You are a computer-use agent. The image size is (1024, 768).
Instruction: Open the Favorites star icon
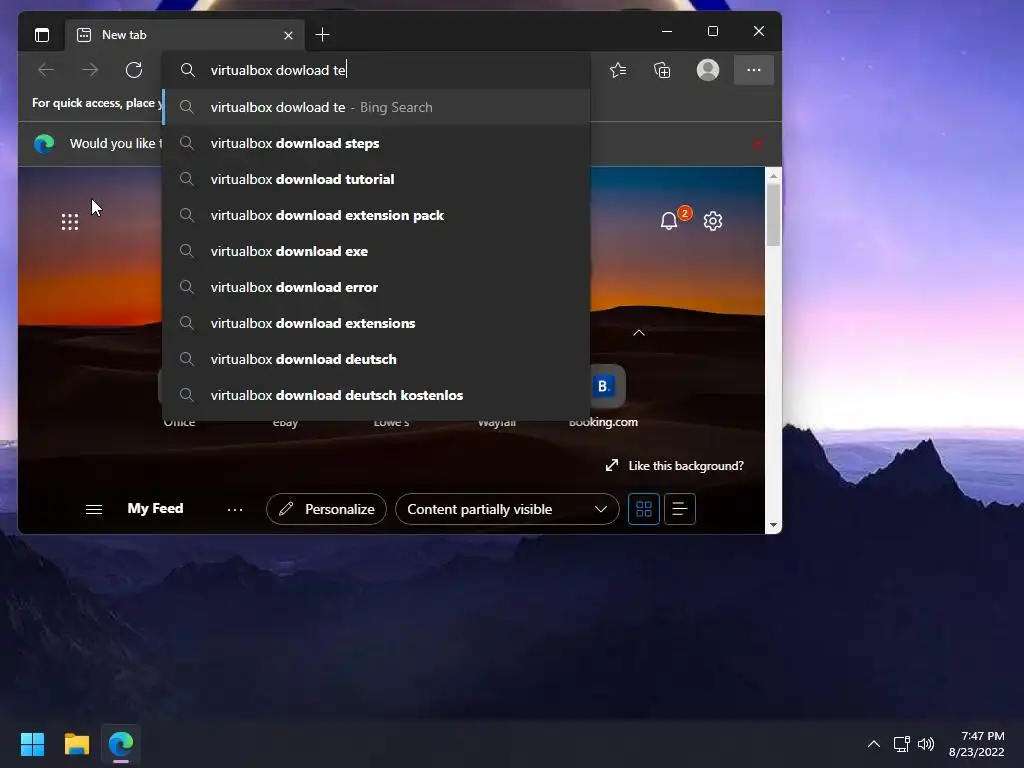[x=618, y=70]
